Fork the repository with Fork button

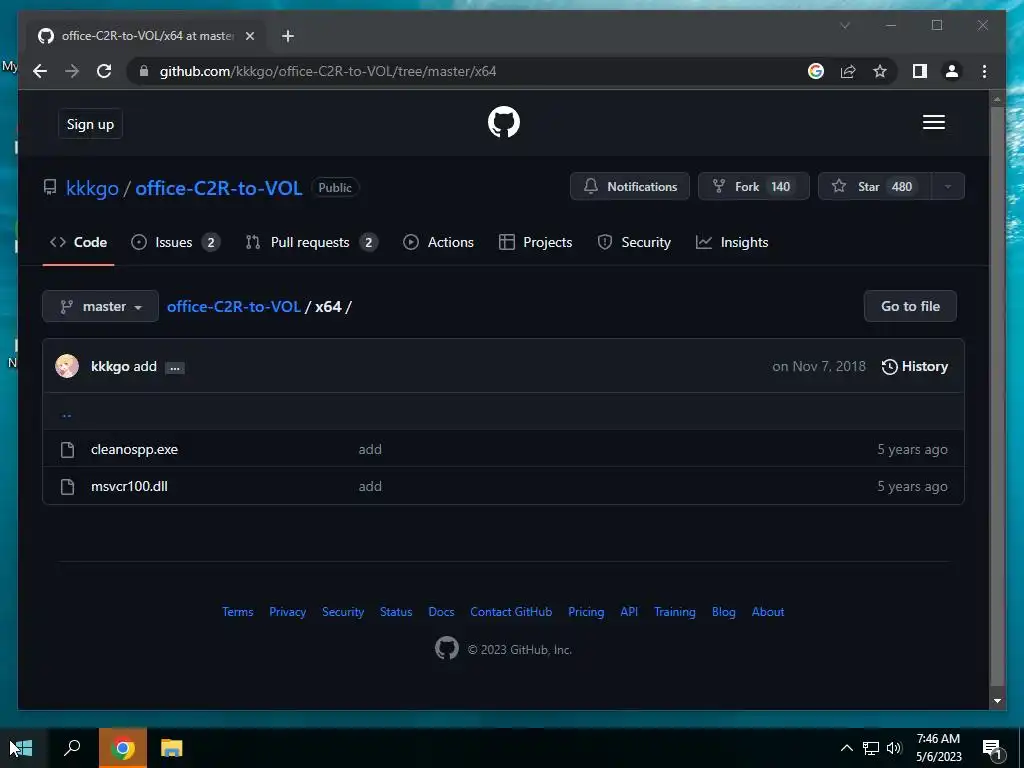coord(754,187)
